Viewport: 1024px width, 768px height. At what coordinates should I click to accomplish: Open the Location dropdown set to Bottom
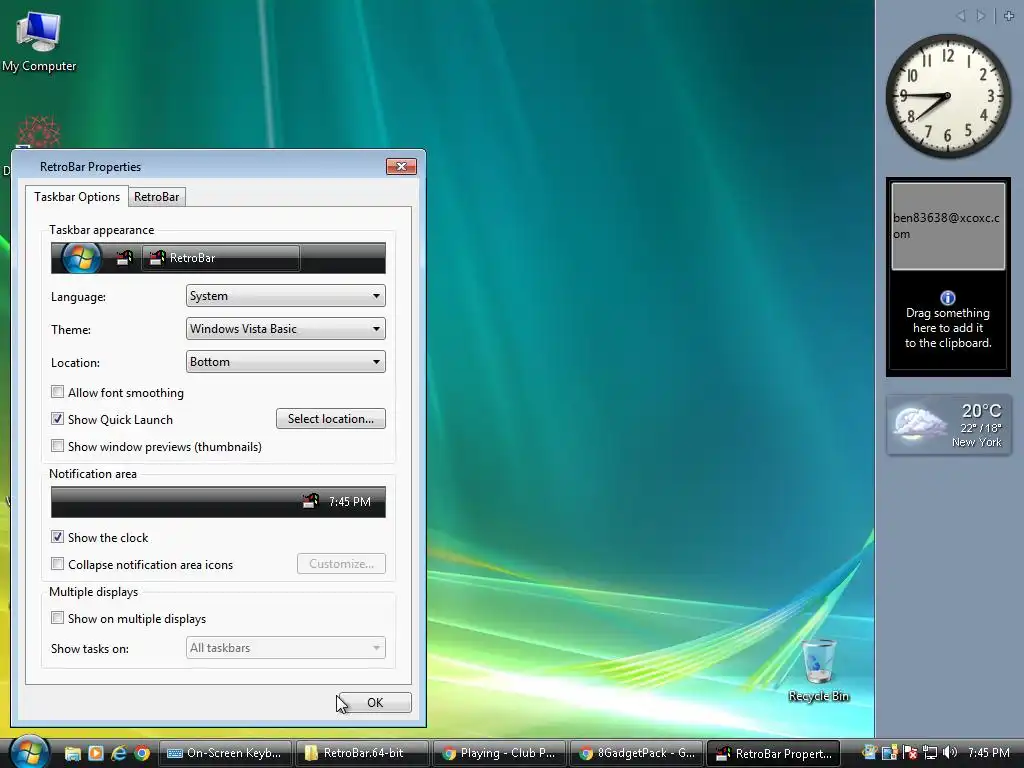[285, 362]
